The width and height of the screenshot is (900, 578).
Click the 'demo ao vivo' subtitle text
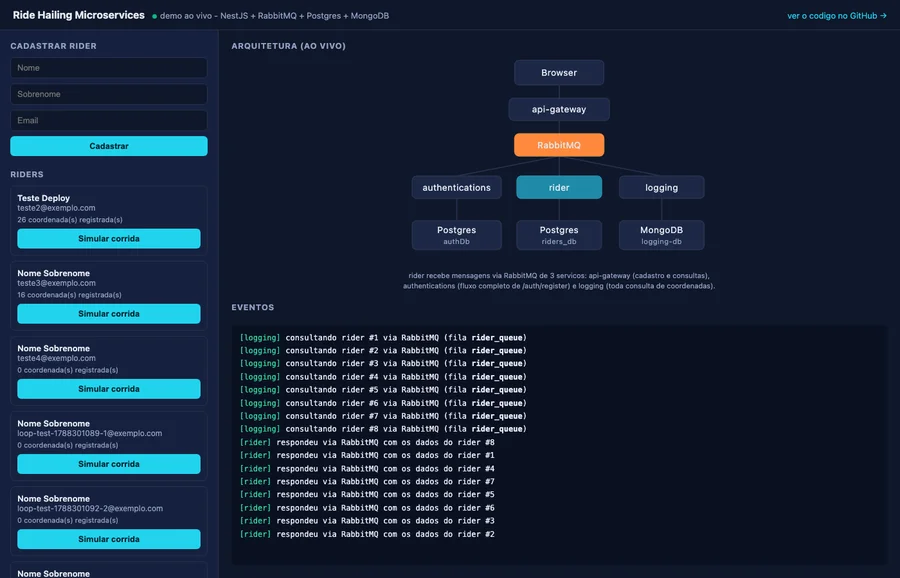pos(274,16)
